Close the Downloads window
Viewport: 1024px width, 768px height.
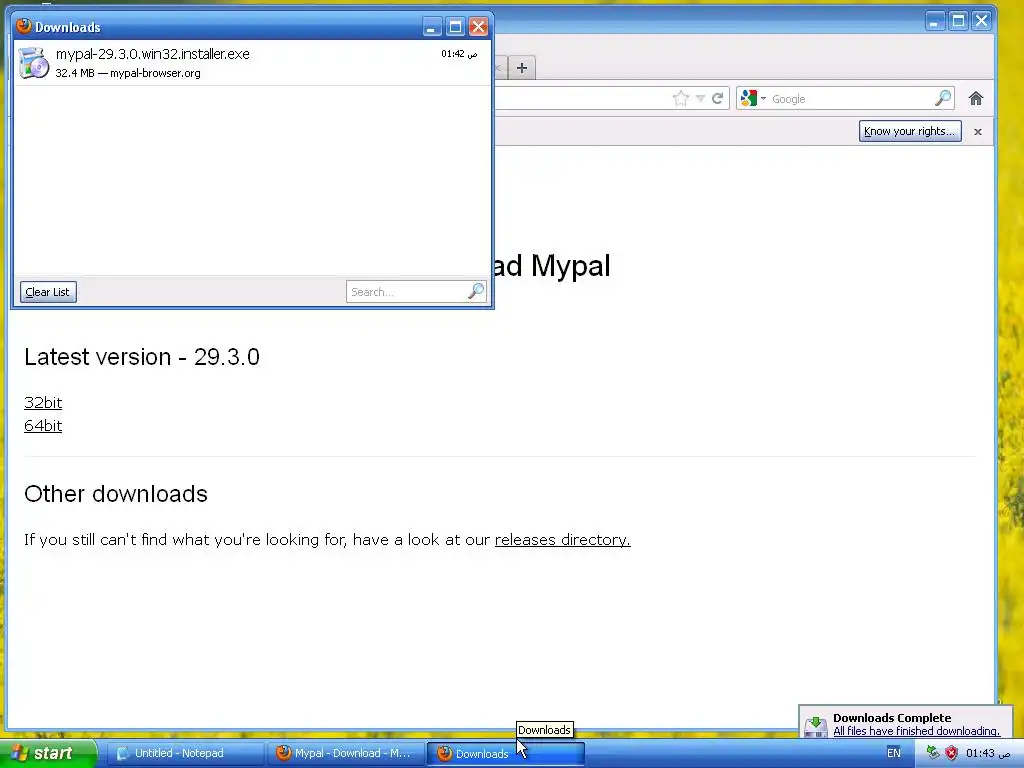pos(479,27)
